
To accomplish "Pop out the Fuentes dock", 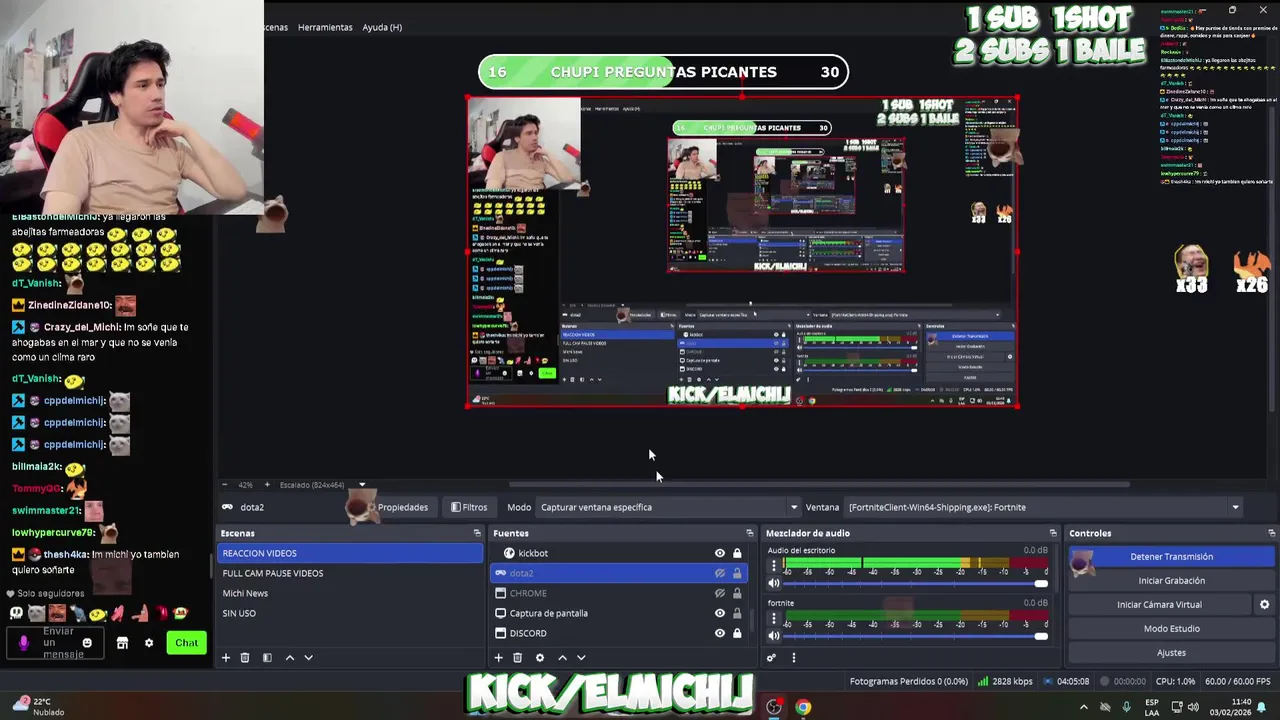I will [x=750, y=533].
